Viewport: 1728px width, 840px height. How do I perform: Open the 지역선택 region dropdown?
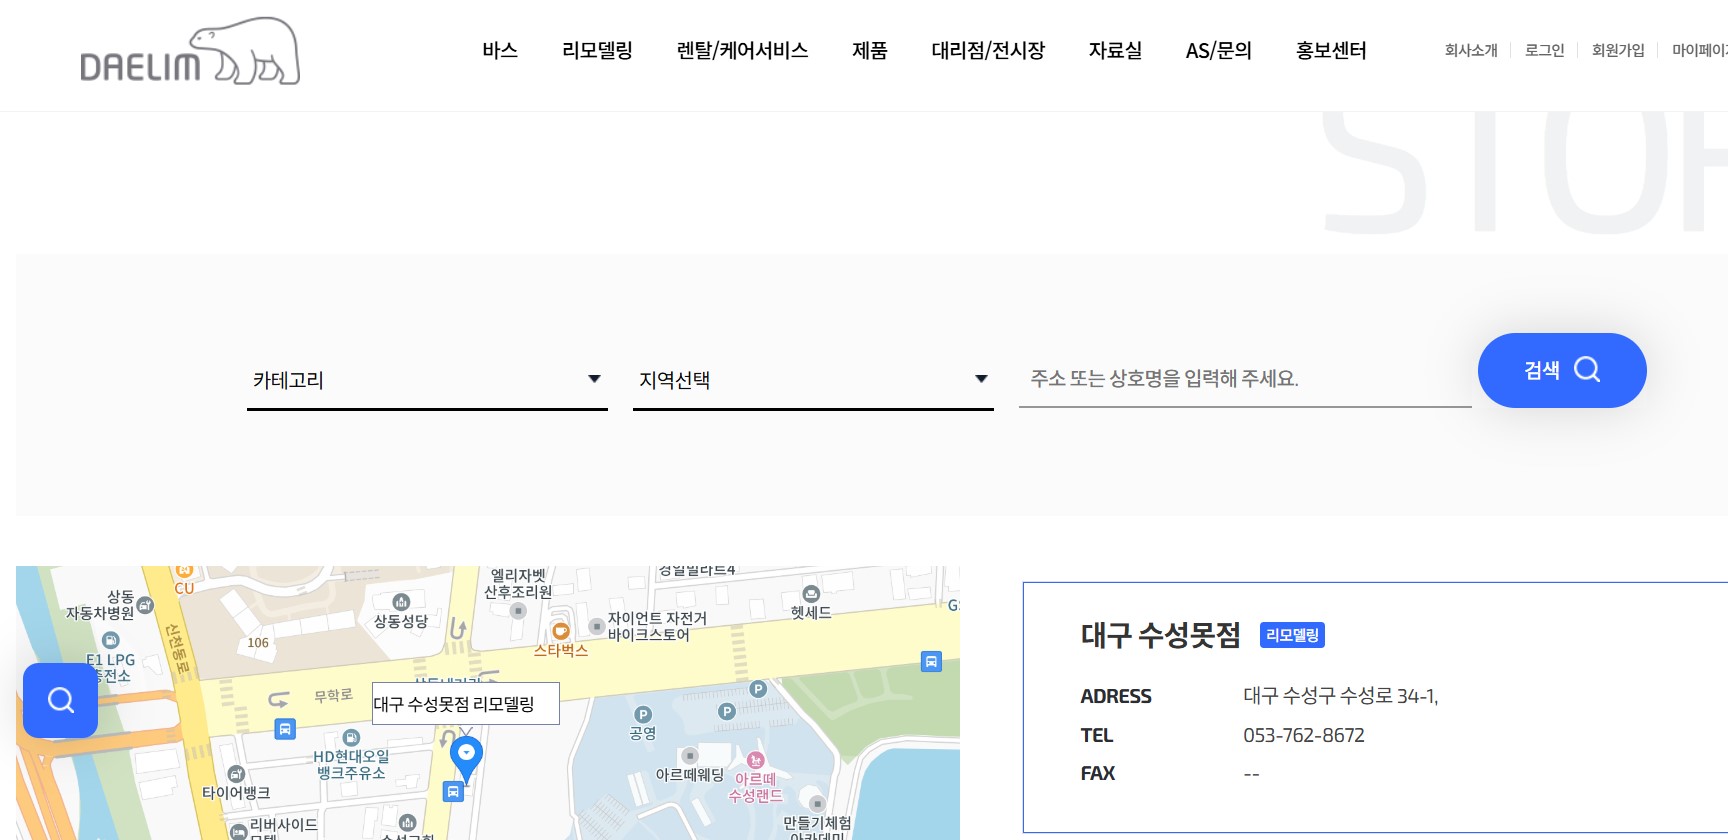coord(813,380)
